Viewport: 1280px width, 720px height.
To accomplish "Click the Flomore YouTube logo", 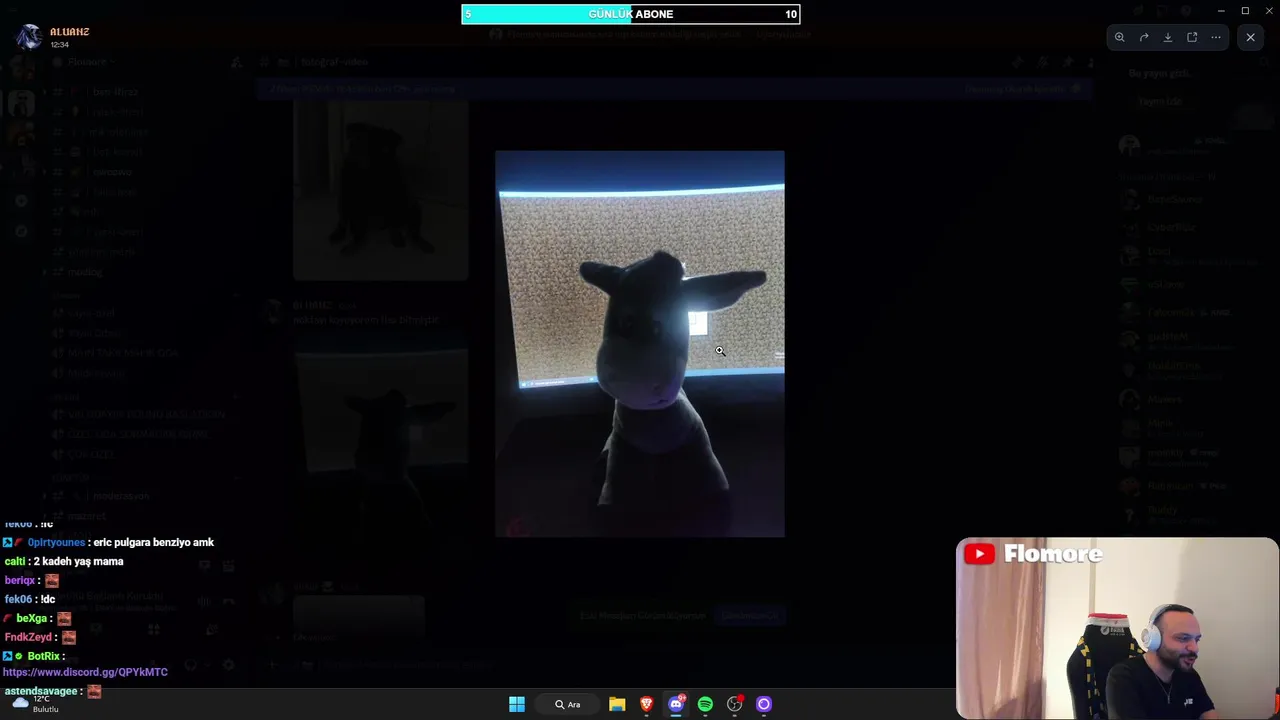I will (1033, 554).
